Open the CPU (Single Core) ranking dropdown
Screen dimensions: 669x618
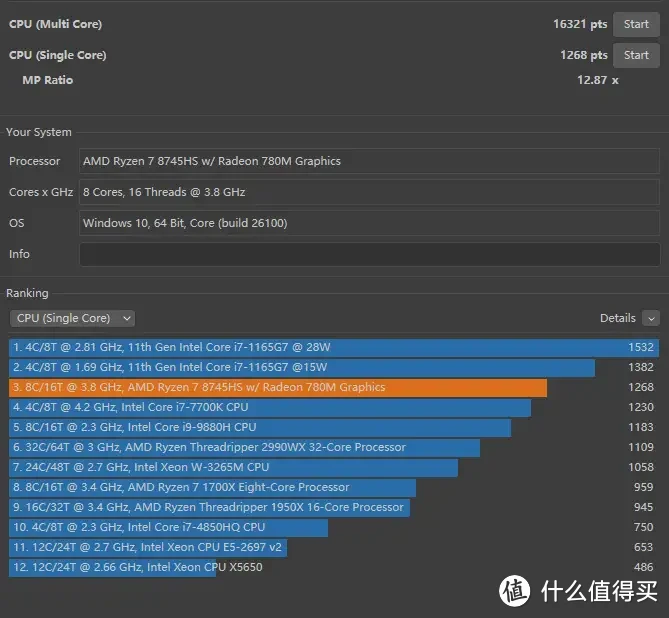[73, 318]
